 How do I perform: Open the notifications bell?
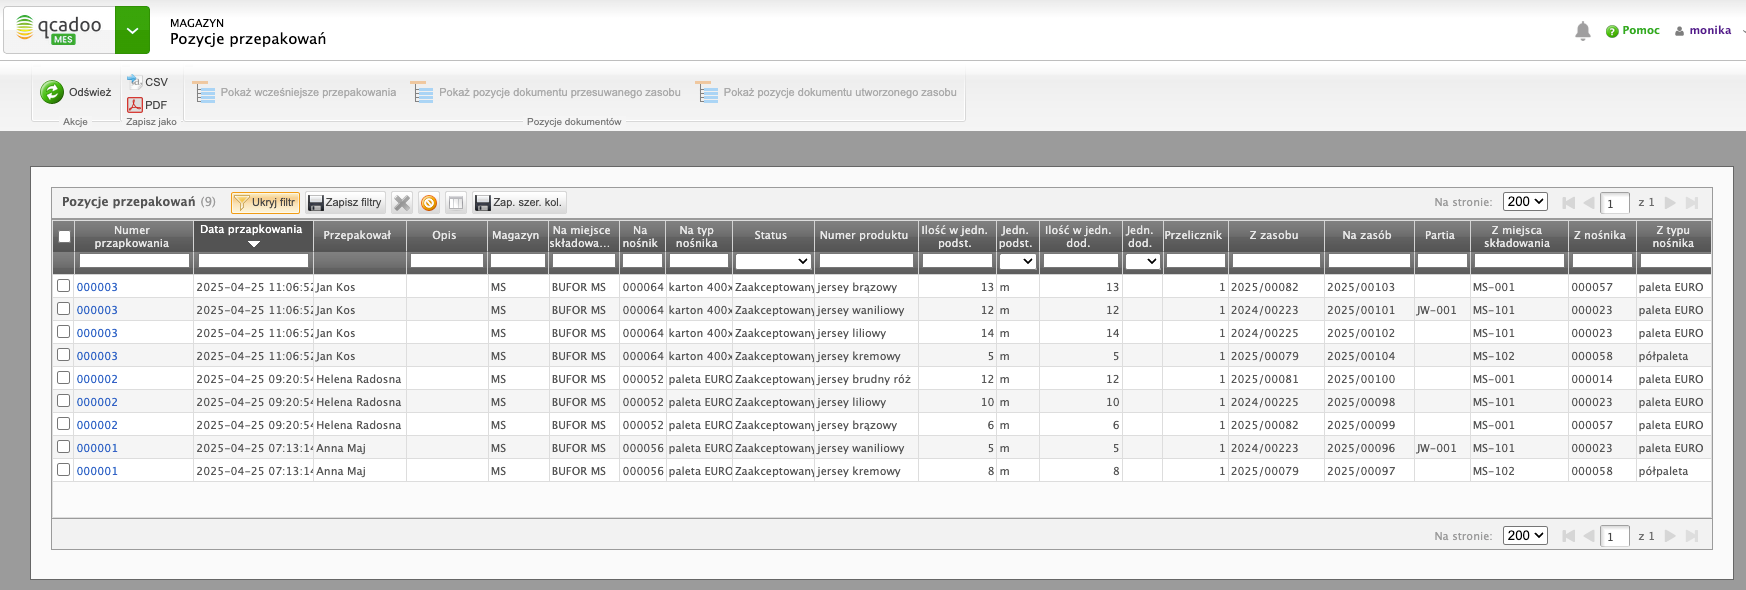click(1582, 31)
